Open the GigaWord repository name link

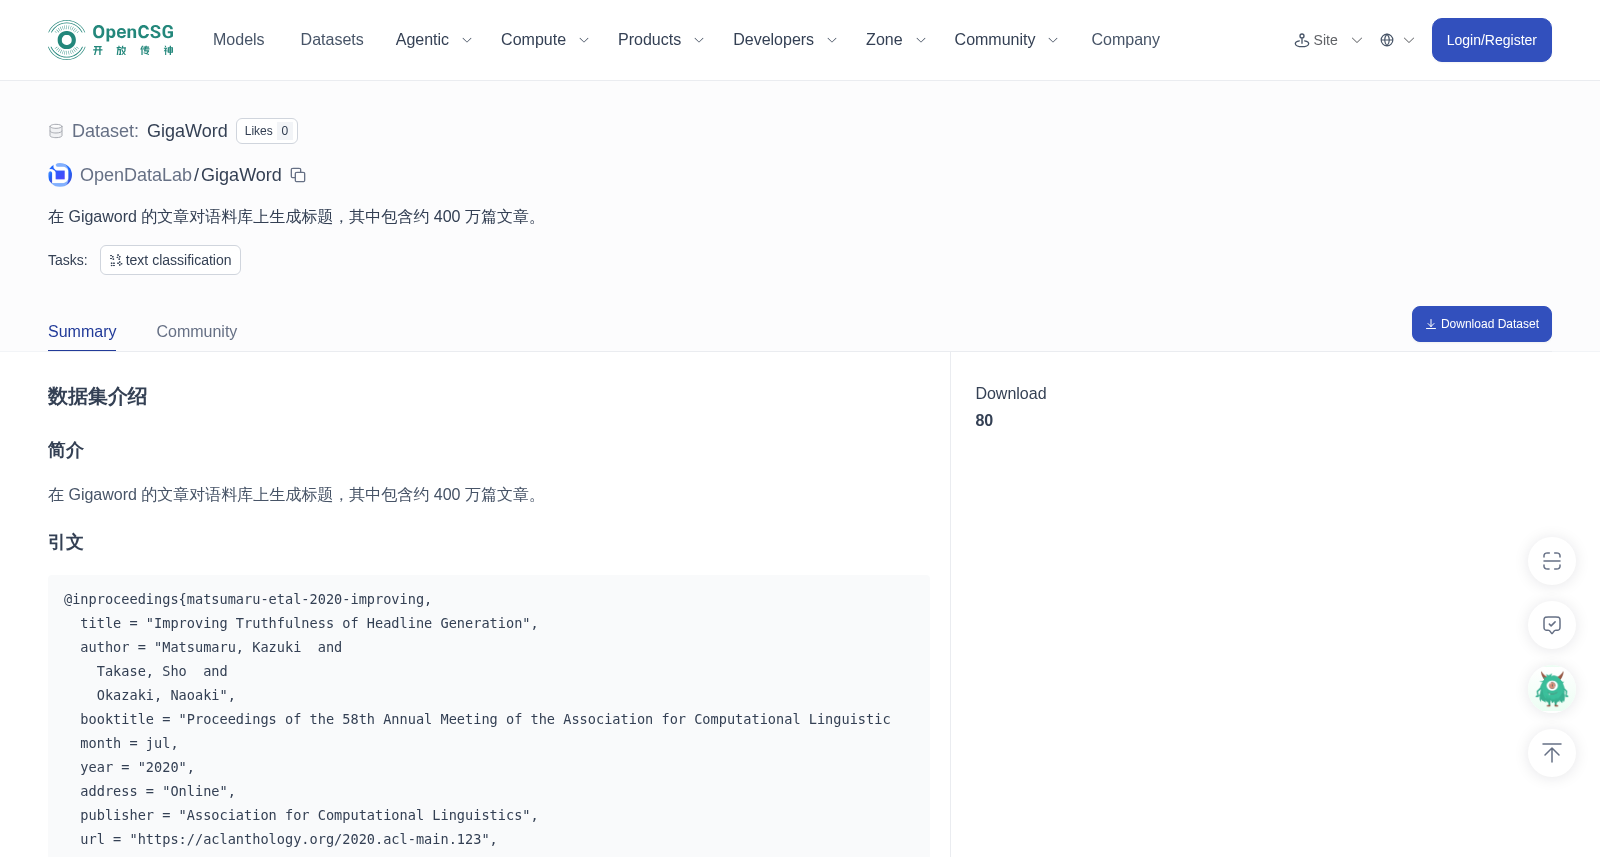pyautogui.click(x=241, y=175)
